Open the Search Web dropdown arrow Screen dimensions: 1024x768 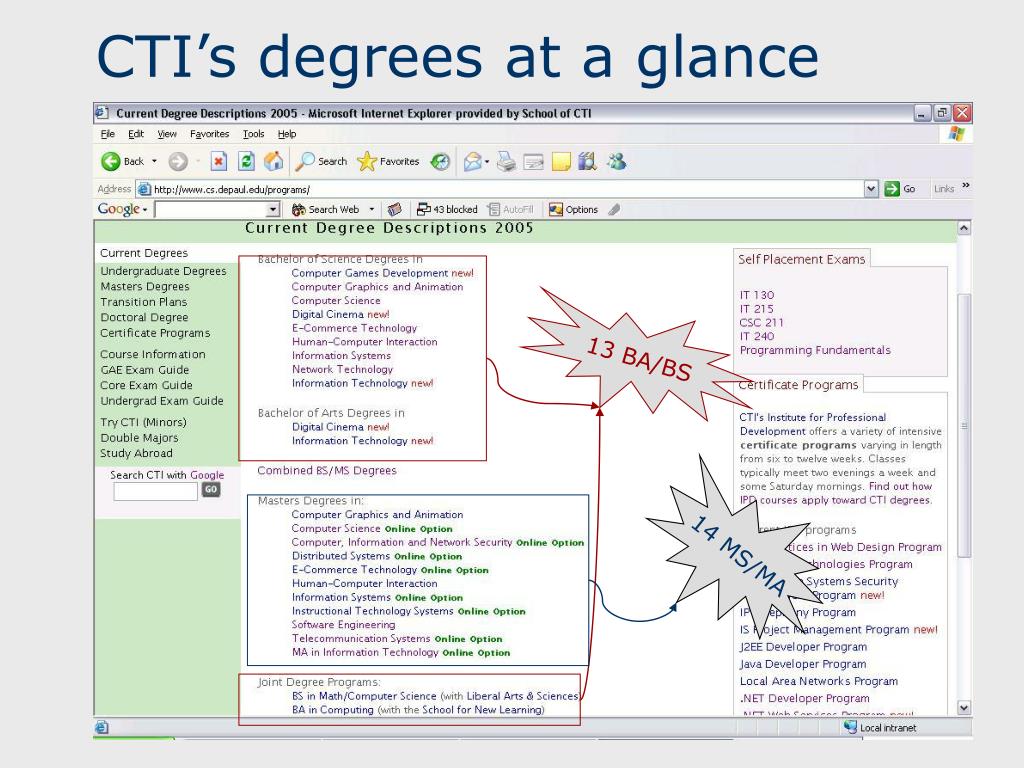pos(372,210)
